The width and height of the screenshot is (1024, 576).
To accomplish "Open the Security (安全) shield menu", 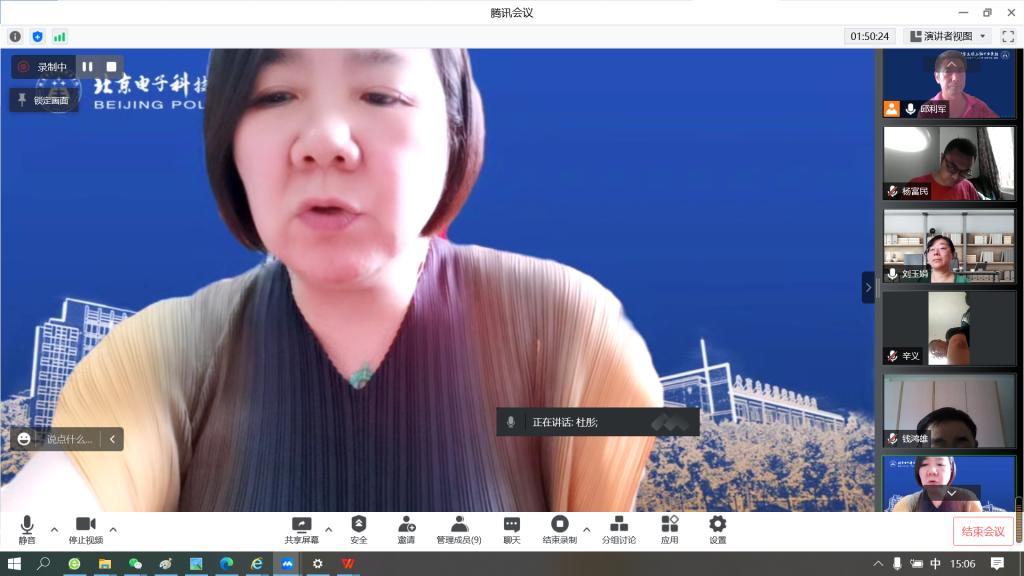I will click(x=358, y=525).
